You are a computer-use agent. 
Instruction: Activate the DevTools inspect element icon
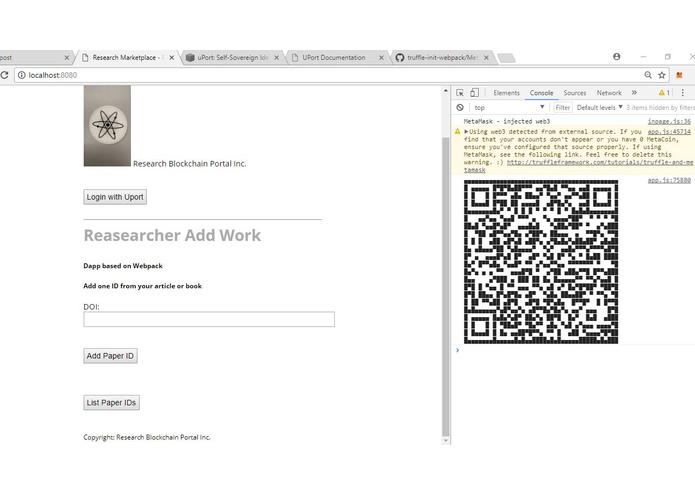click(x=460, y=93)
